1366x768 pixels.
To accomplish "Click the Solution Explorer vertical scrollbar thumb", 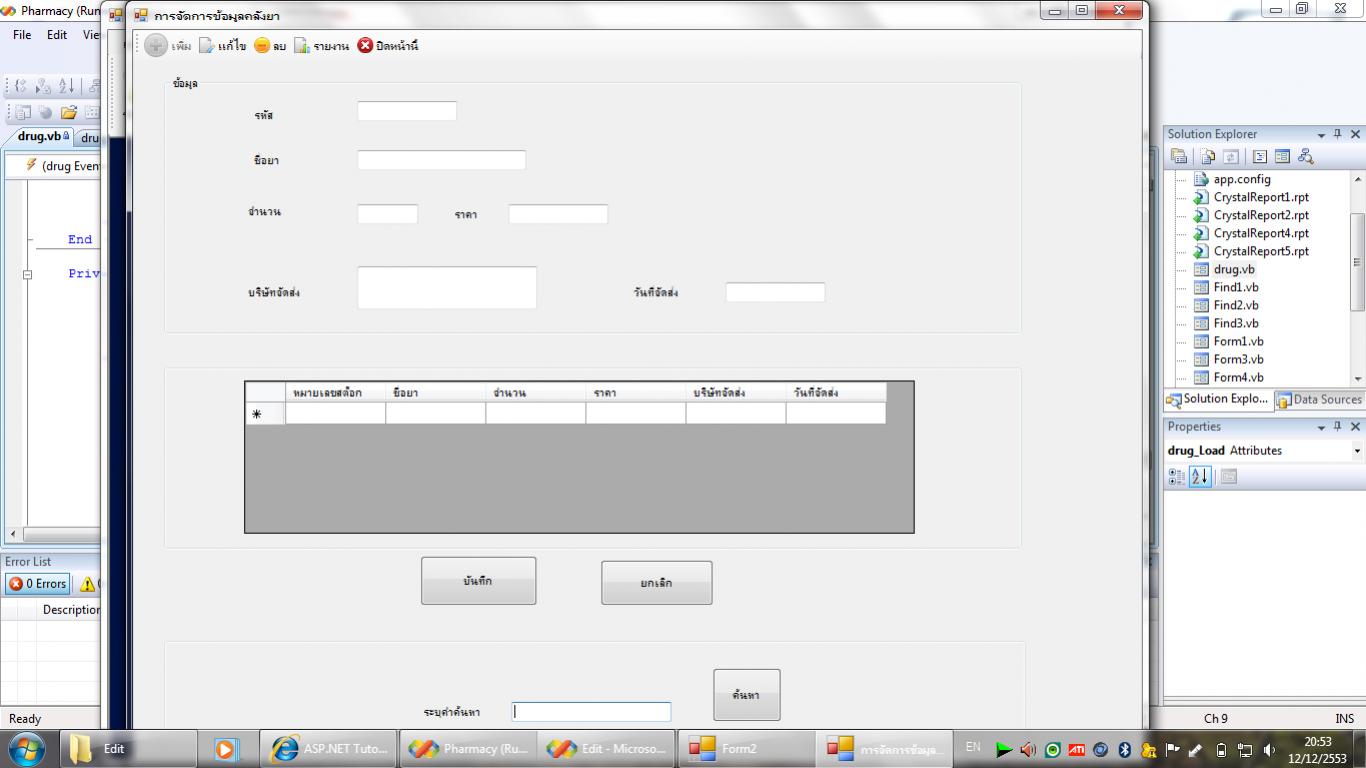I will pos(1357,261).
